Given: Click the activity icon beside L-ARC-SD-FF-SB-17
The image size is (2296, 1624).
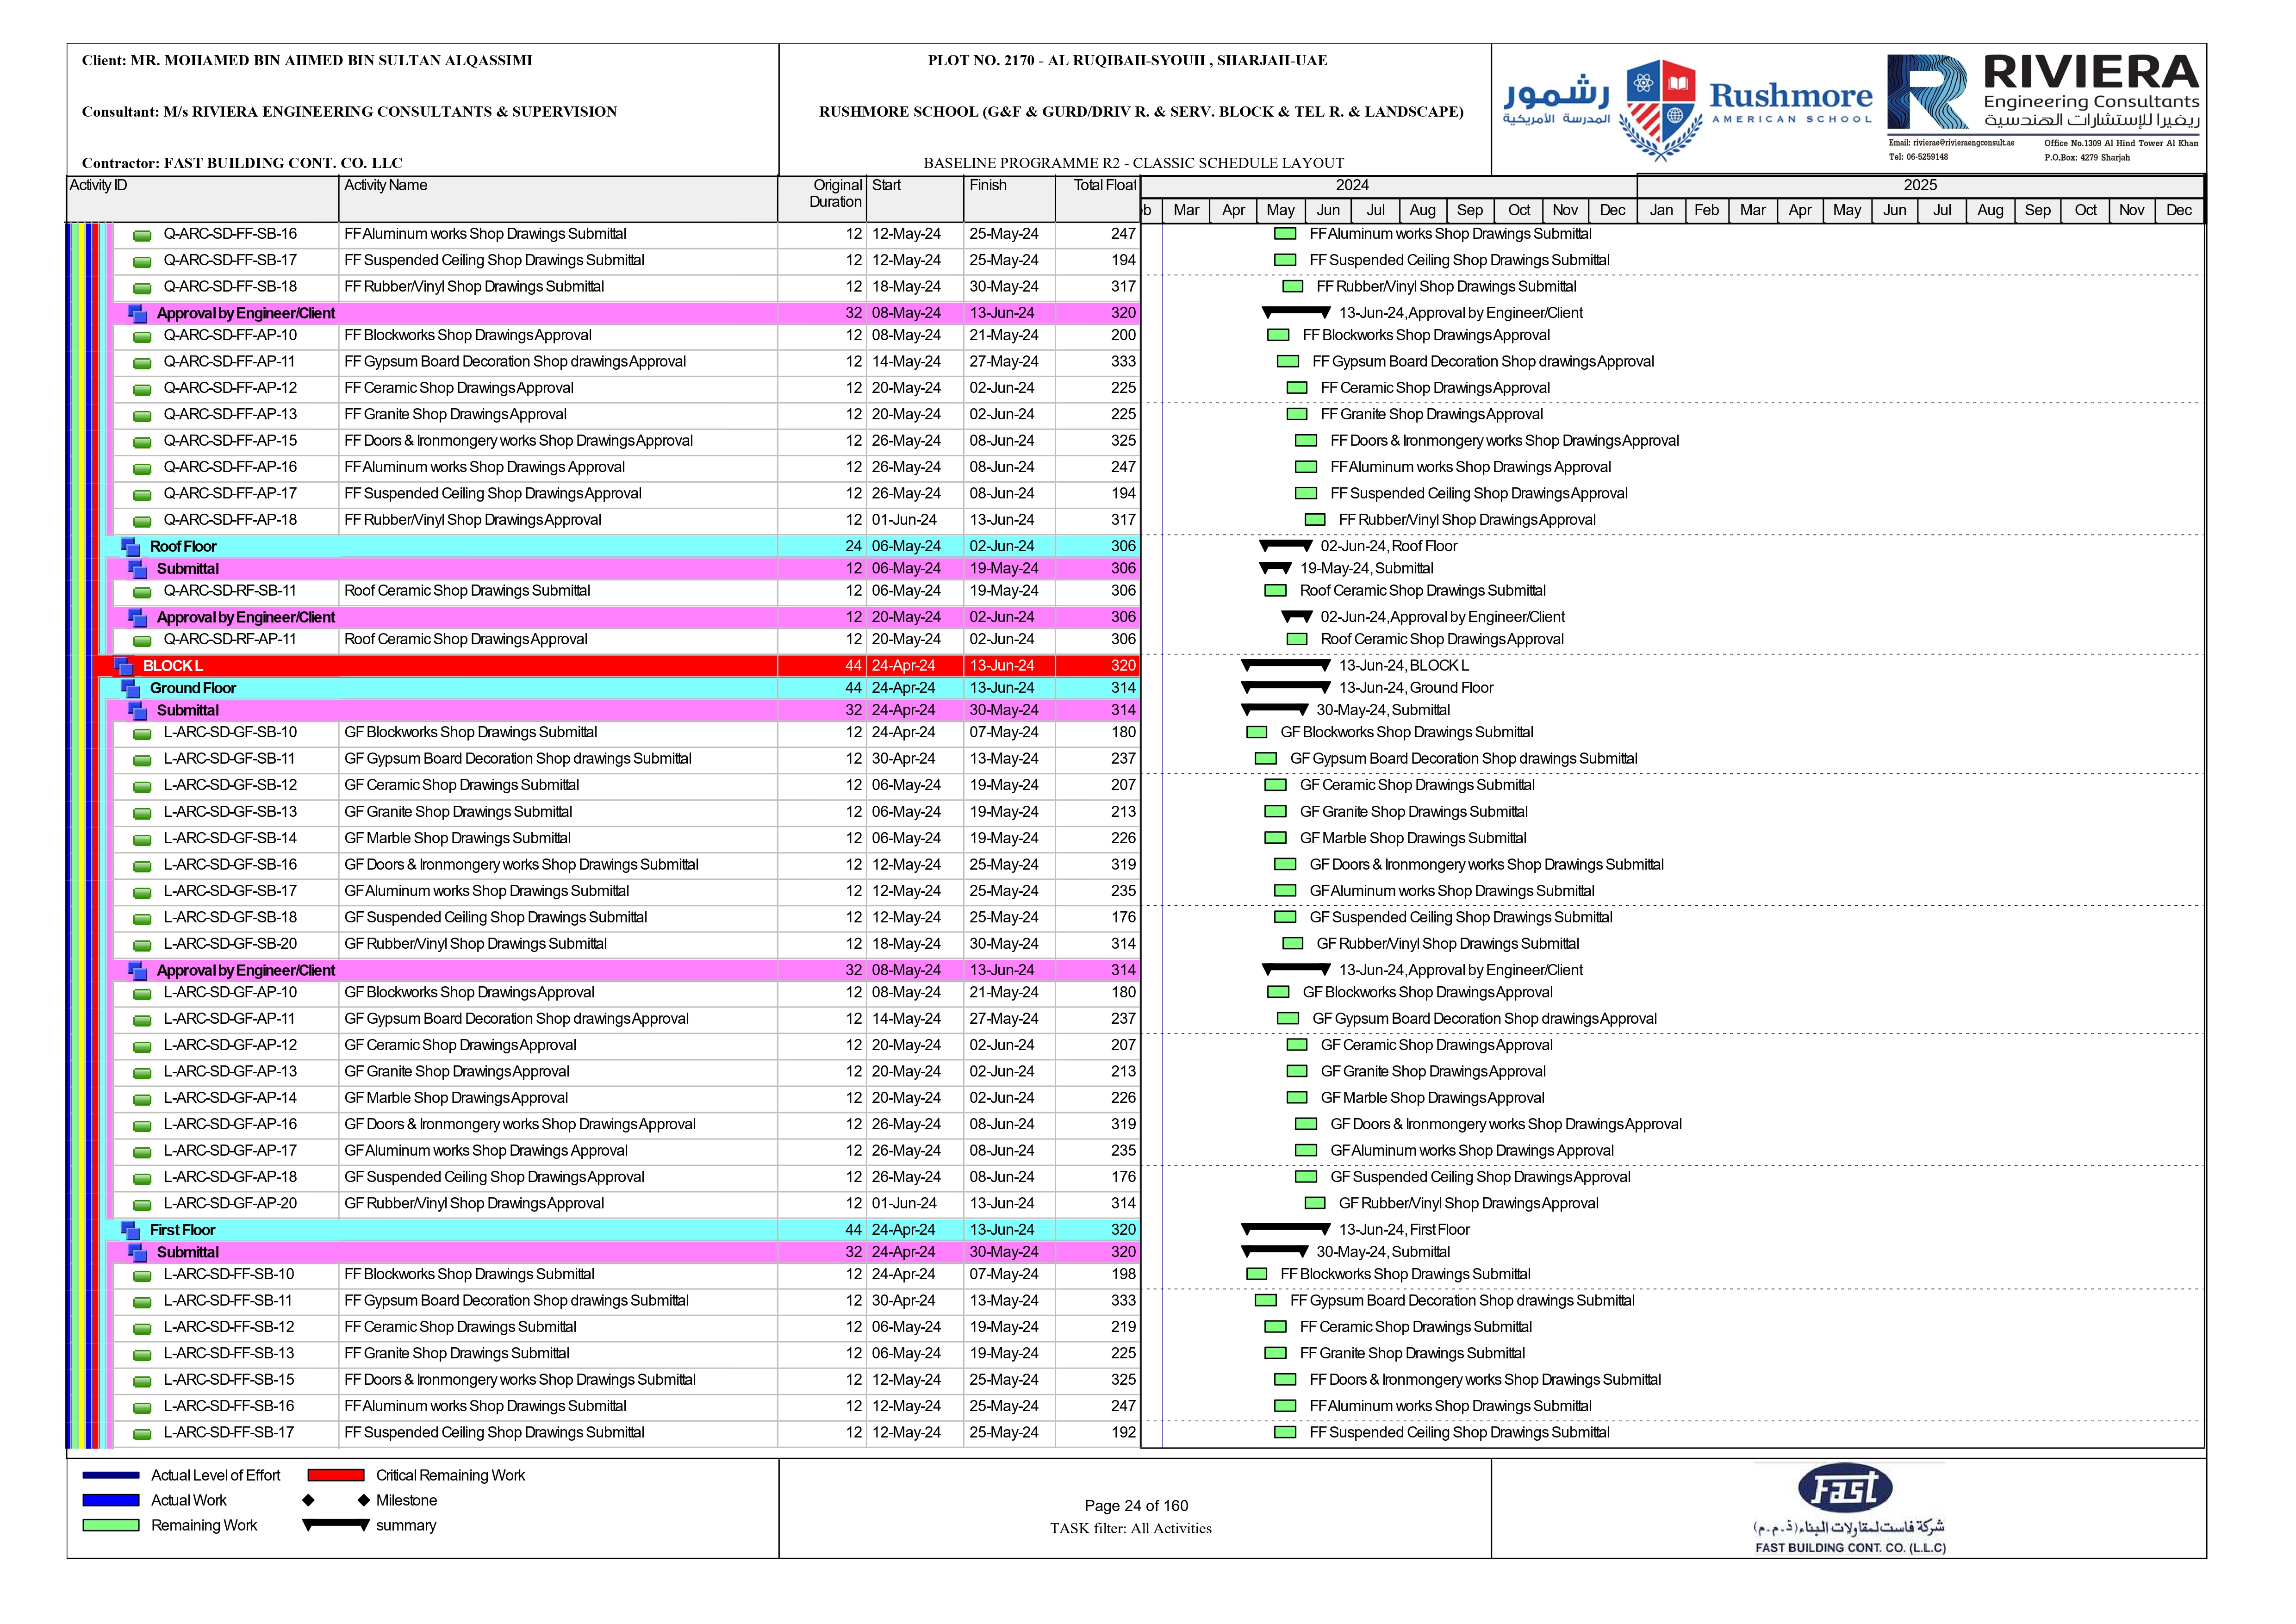Looking at the screenshot, I should pos(143,1434).
